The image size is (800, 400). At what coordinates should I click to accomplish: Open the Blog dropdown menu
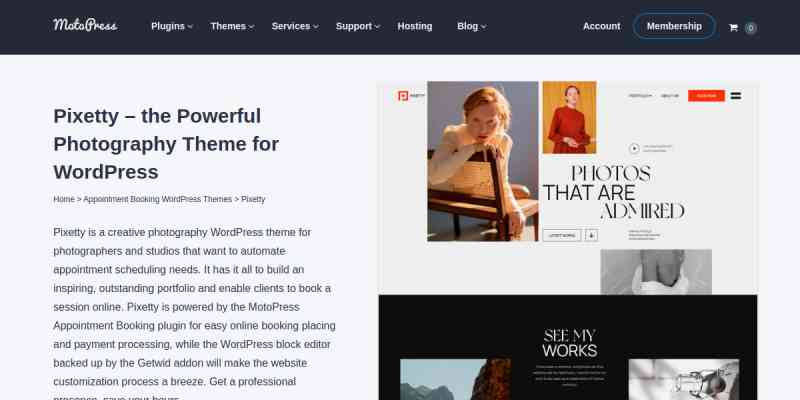[472, 26]
